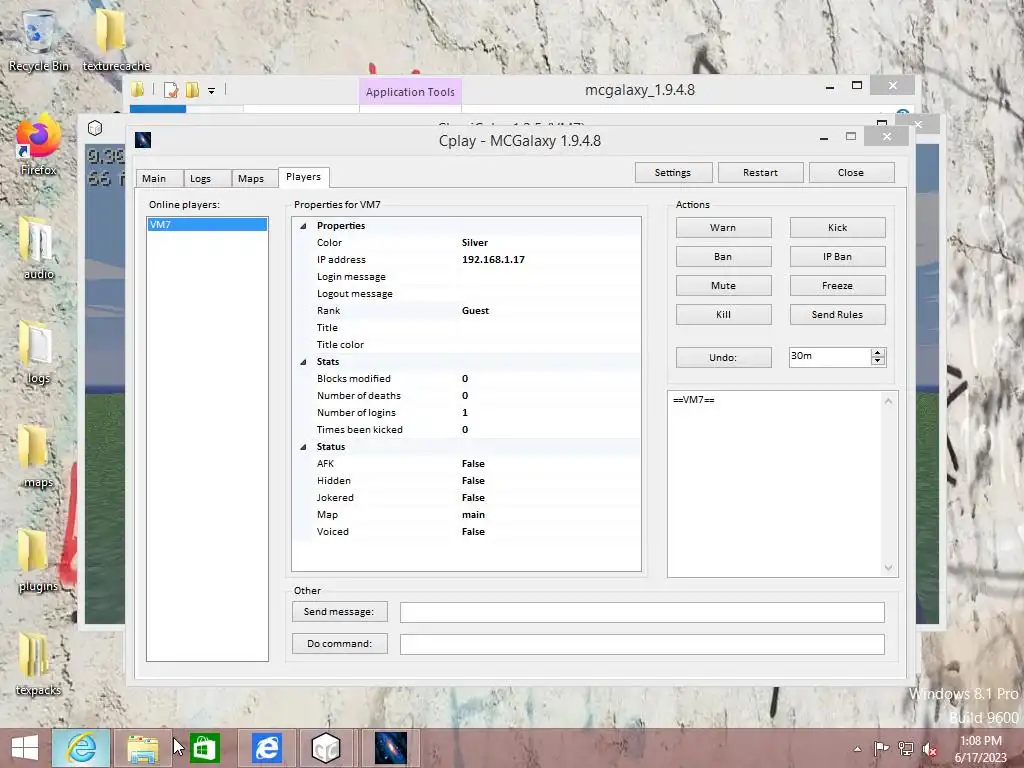Select the Map main status row
The width and height of the screenshot is (1024, 768).
tap(467, 515)
